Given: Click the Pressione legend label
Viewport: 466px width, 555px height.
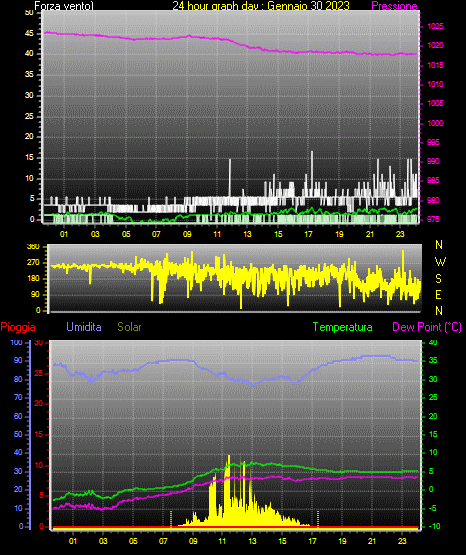Looking at the screenshot, I should coord(394,6).
